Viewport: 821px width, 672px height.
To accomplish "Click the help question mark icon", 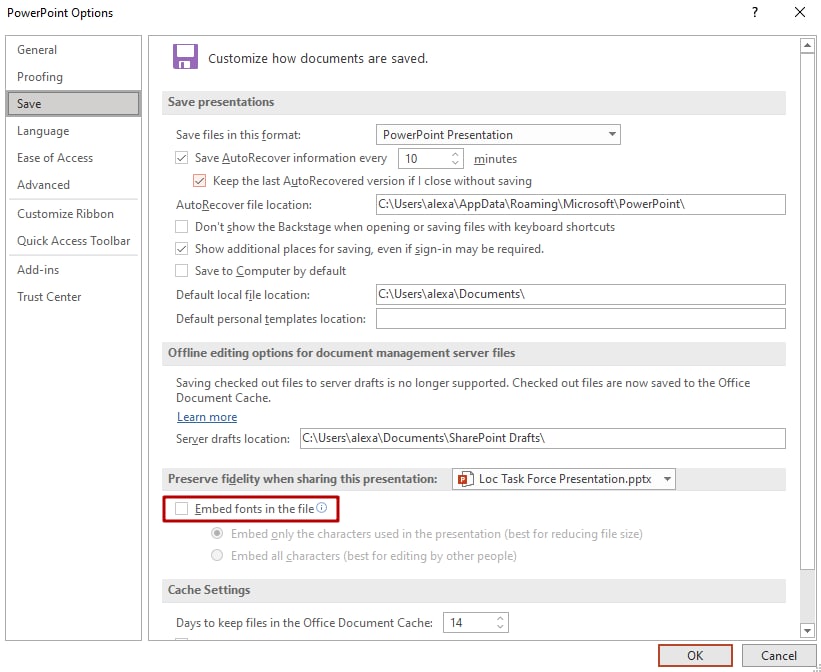I will click(755, 12).
